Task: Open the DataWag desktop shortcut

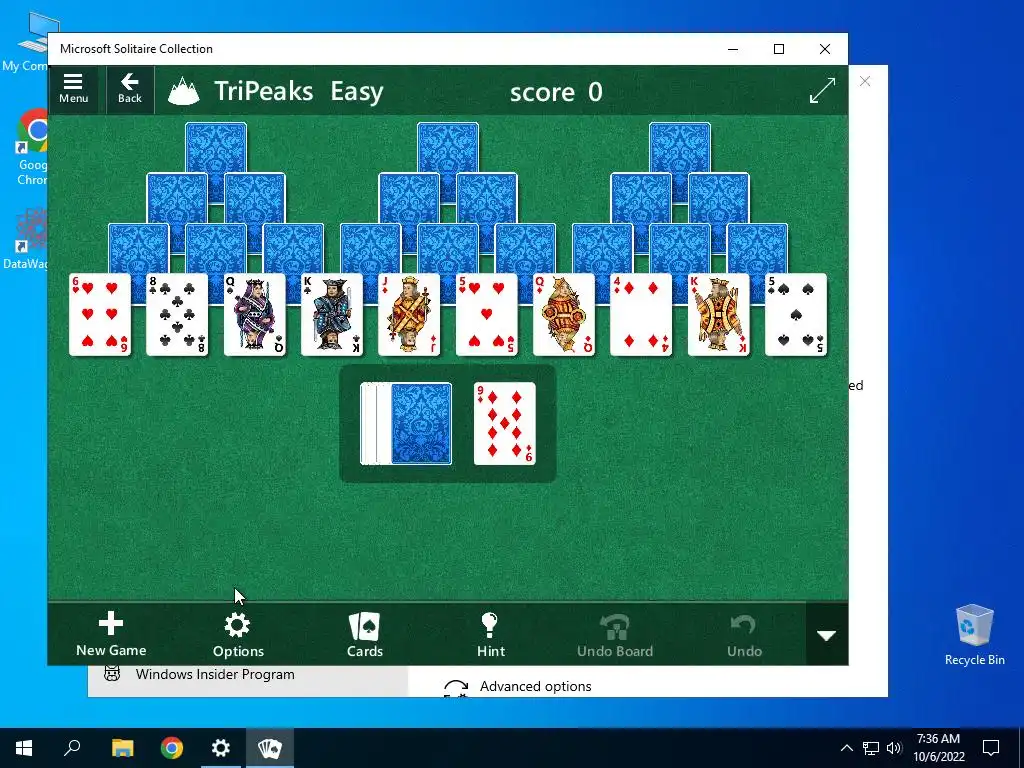Action: [26, 239]
